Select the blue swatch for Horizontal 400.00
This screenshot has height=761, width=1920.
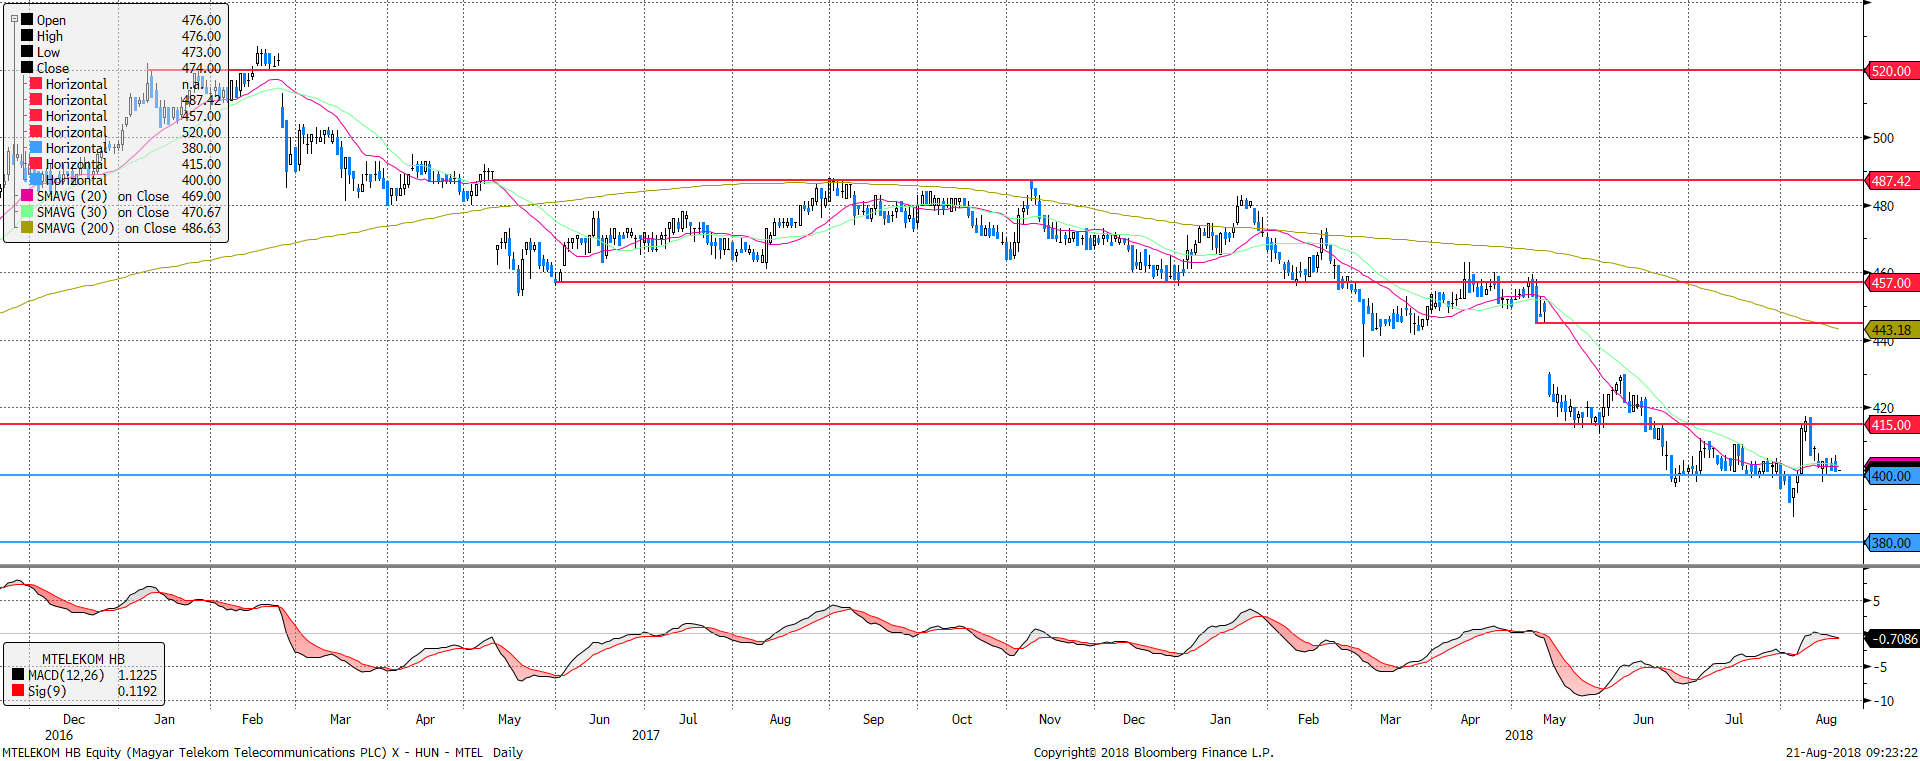pyautogui.click(x=36, y=180)
